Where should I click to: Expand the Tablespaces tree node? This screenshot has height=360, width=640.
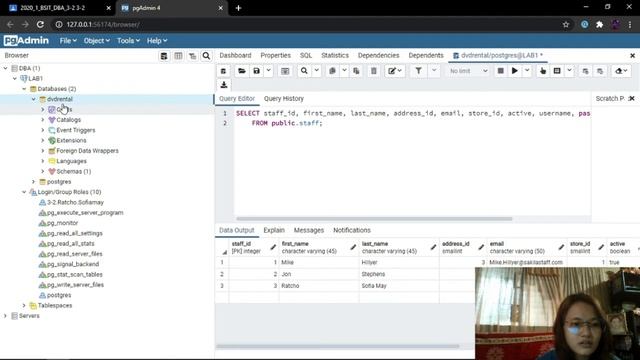click(x=24, y=305)
